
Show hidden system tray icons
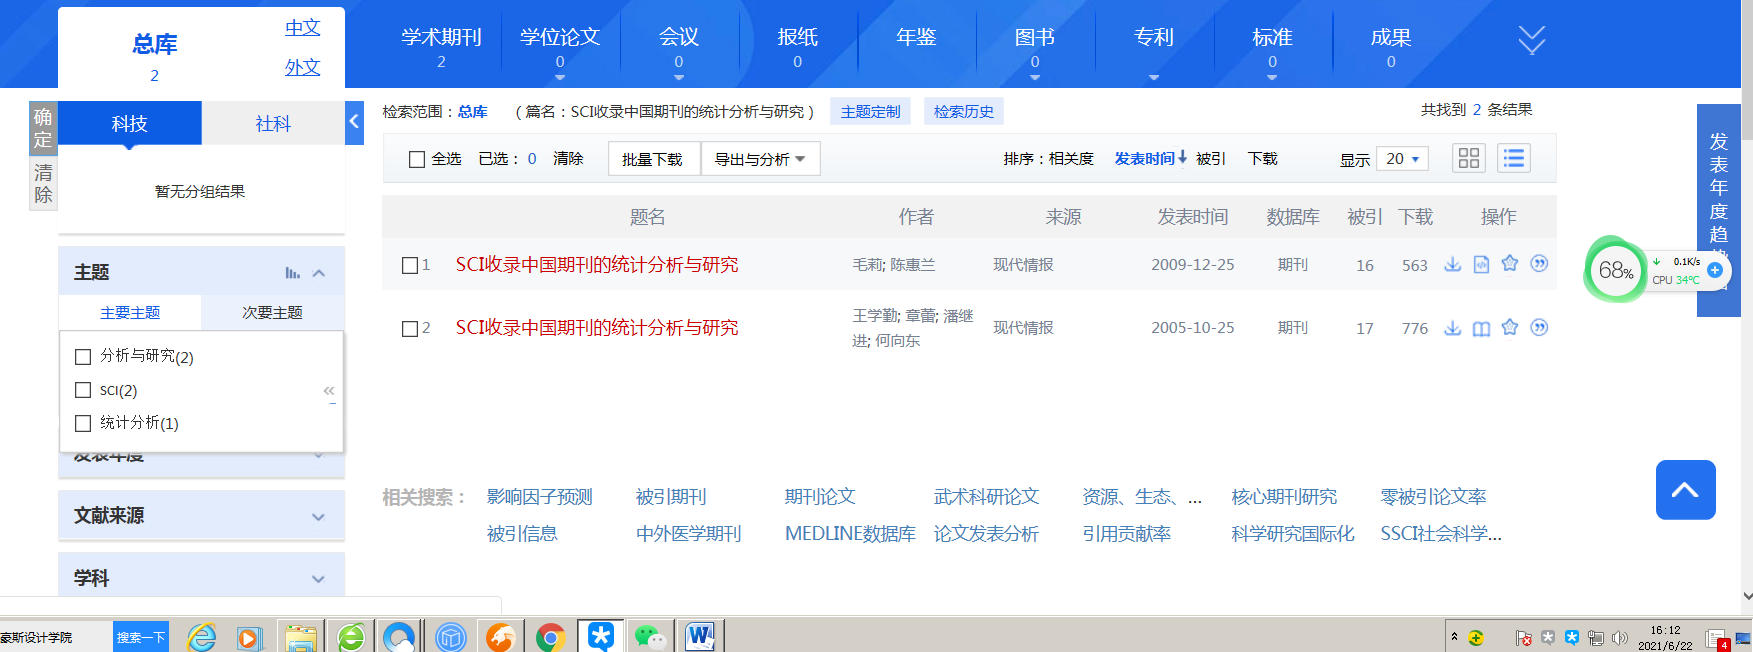[x=1454, y=636]
